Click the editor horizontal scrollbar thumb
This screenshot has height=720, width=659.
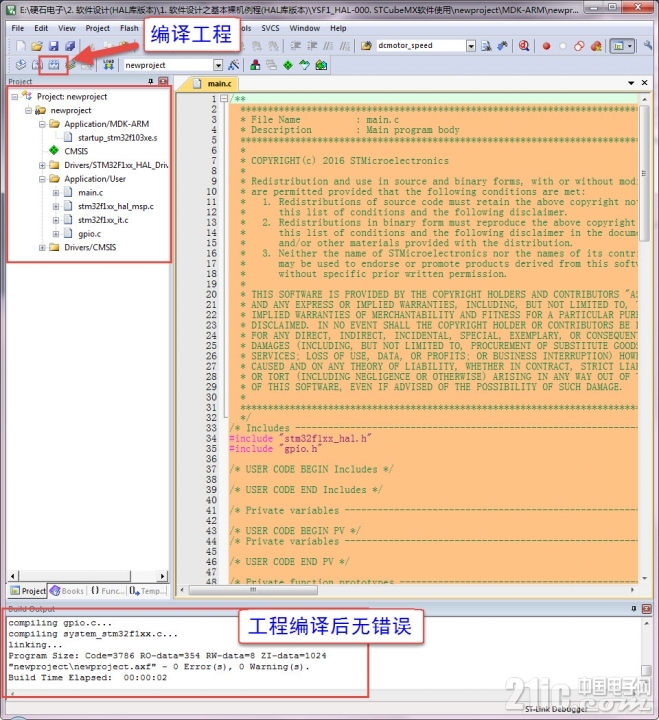point(253,590)
